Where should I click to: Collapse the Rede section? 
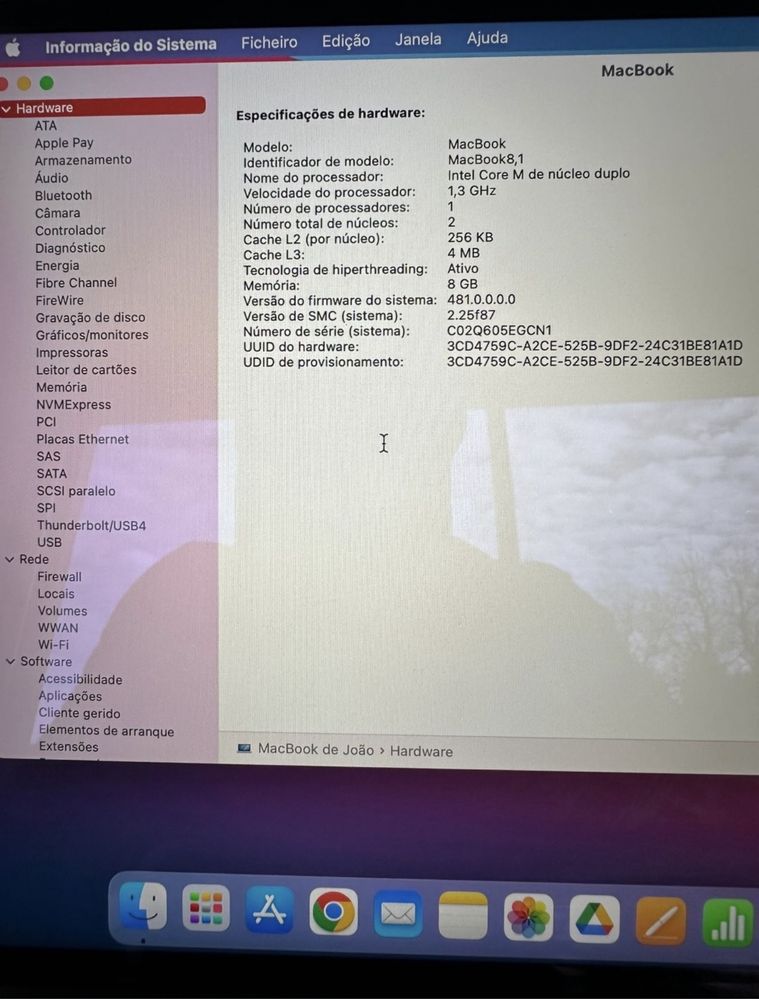10,559
